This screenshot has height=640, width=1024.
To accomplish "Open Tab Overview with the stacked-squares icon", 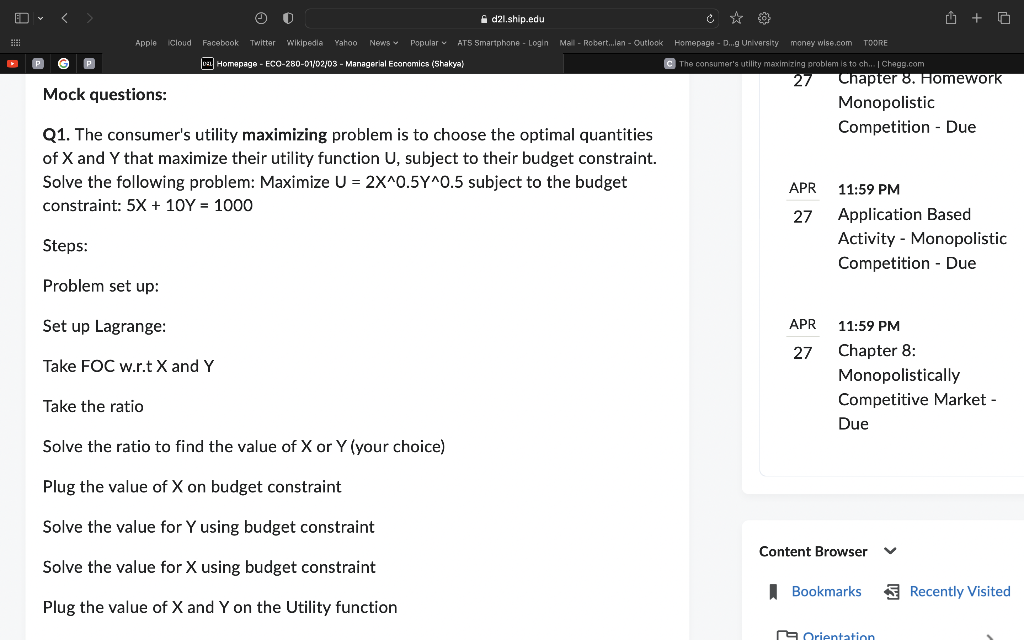I will click(x=1004, y=17).
